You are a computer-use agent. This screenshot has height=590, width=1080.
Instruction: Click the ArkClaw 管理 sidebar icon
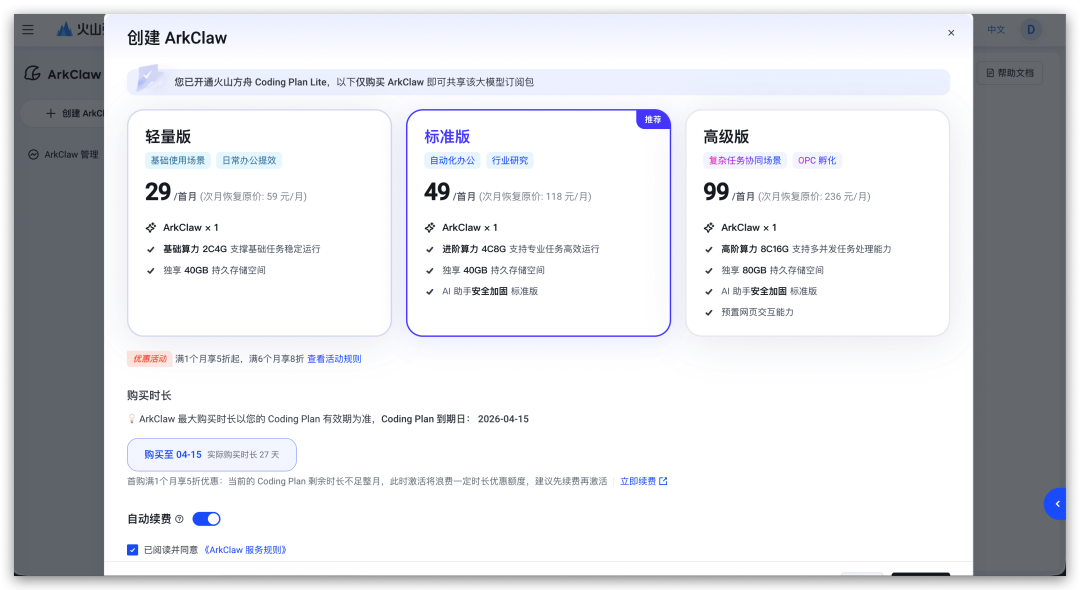35,155
